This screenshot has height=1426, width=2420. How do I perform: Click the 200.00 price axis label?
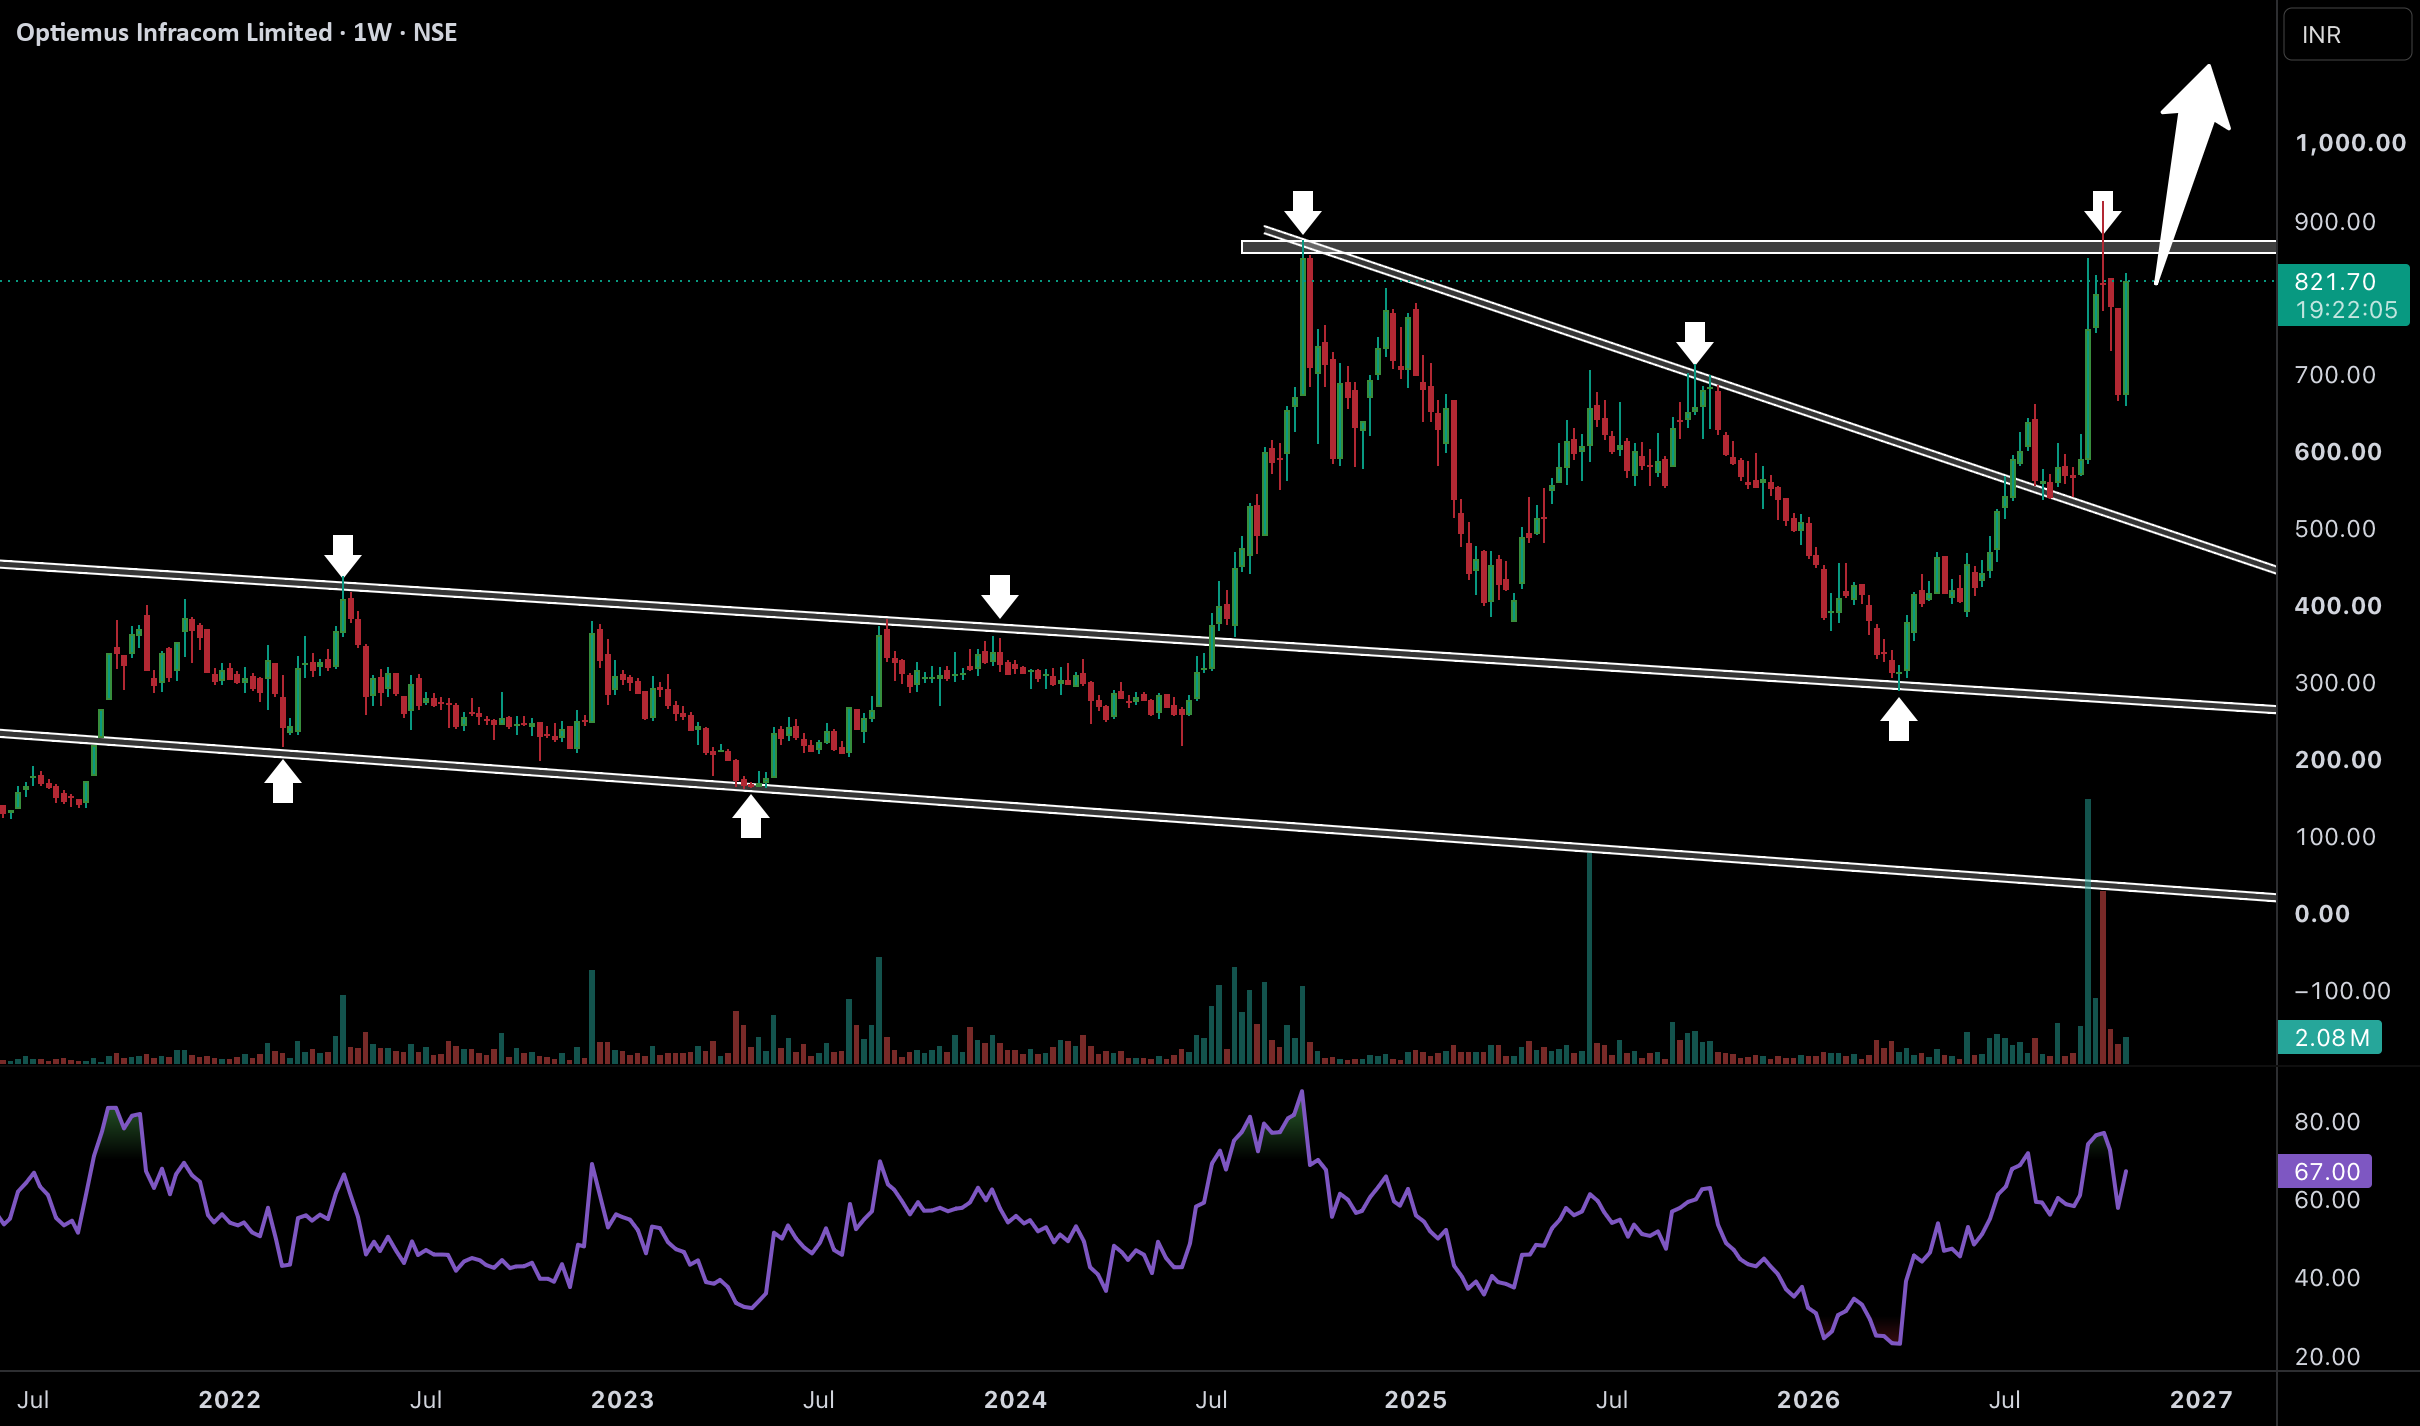click(x=2338, y=760)
